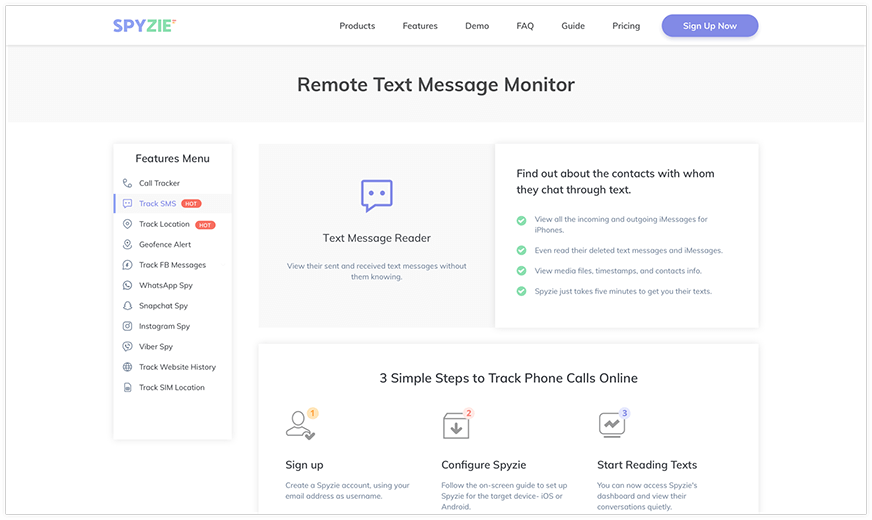Click green check beside 'Spyzie just takes five minutes'

(x=521, y=291)
